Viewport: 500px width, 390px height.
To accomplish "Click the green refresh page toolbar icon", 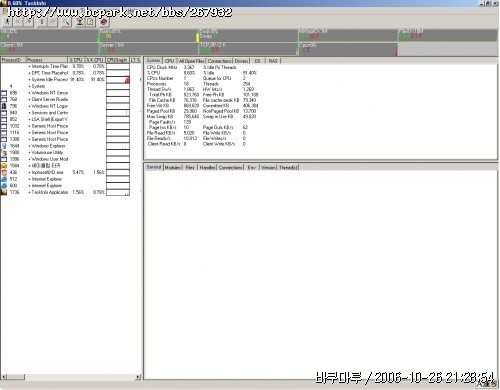I will 90,22.
